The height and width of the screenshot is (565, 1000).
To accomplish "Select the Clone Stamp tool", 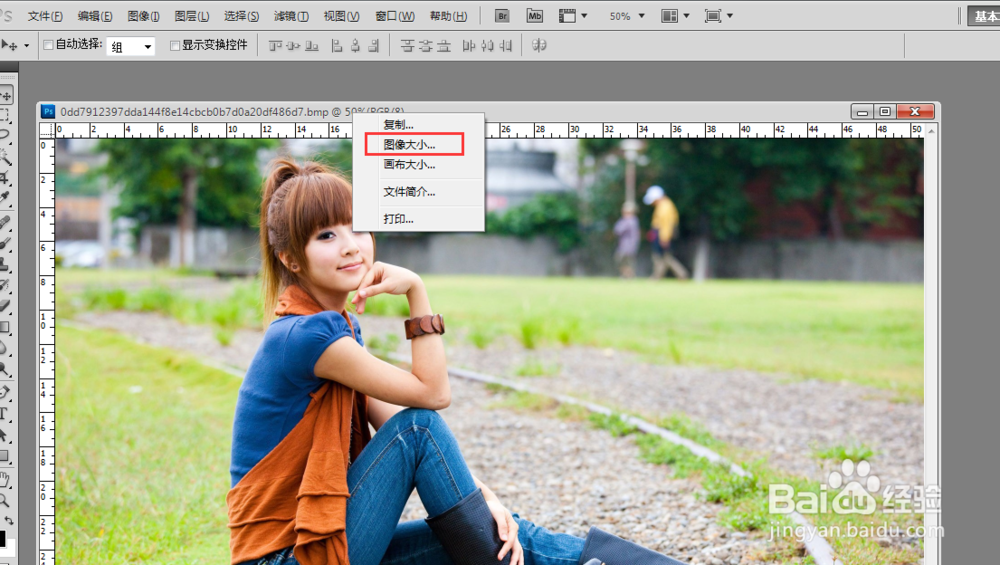I will pyautogui.click(x=5, y=263).
